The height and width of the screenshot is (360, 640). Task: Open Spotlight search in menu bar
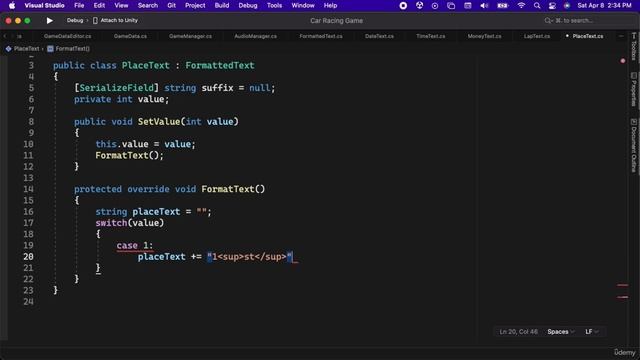537,6
